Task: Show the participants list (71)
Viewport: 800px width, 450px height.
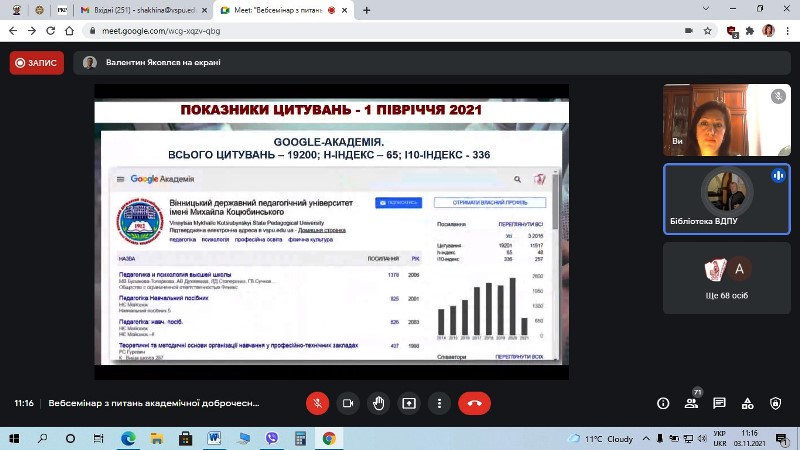Action: pos(691,404)
